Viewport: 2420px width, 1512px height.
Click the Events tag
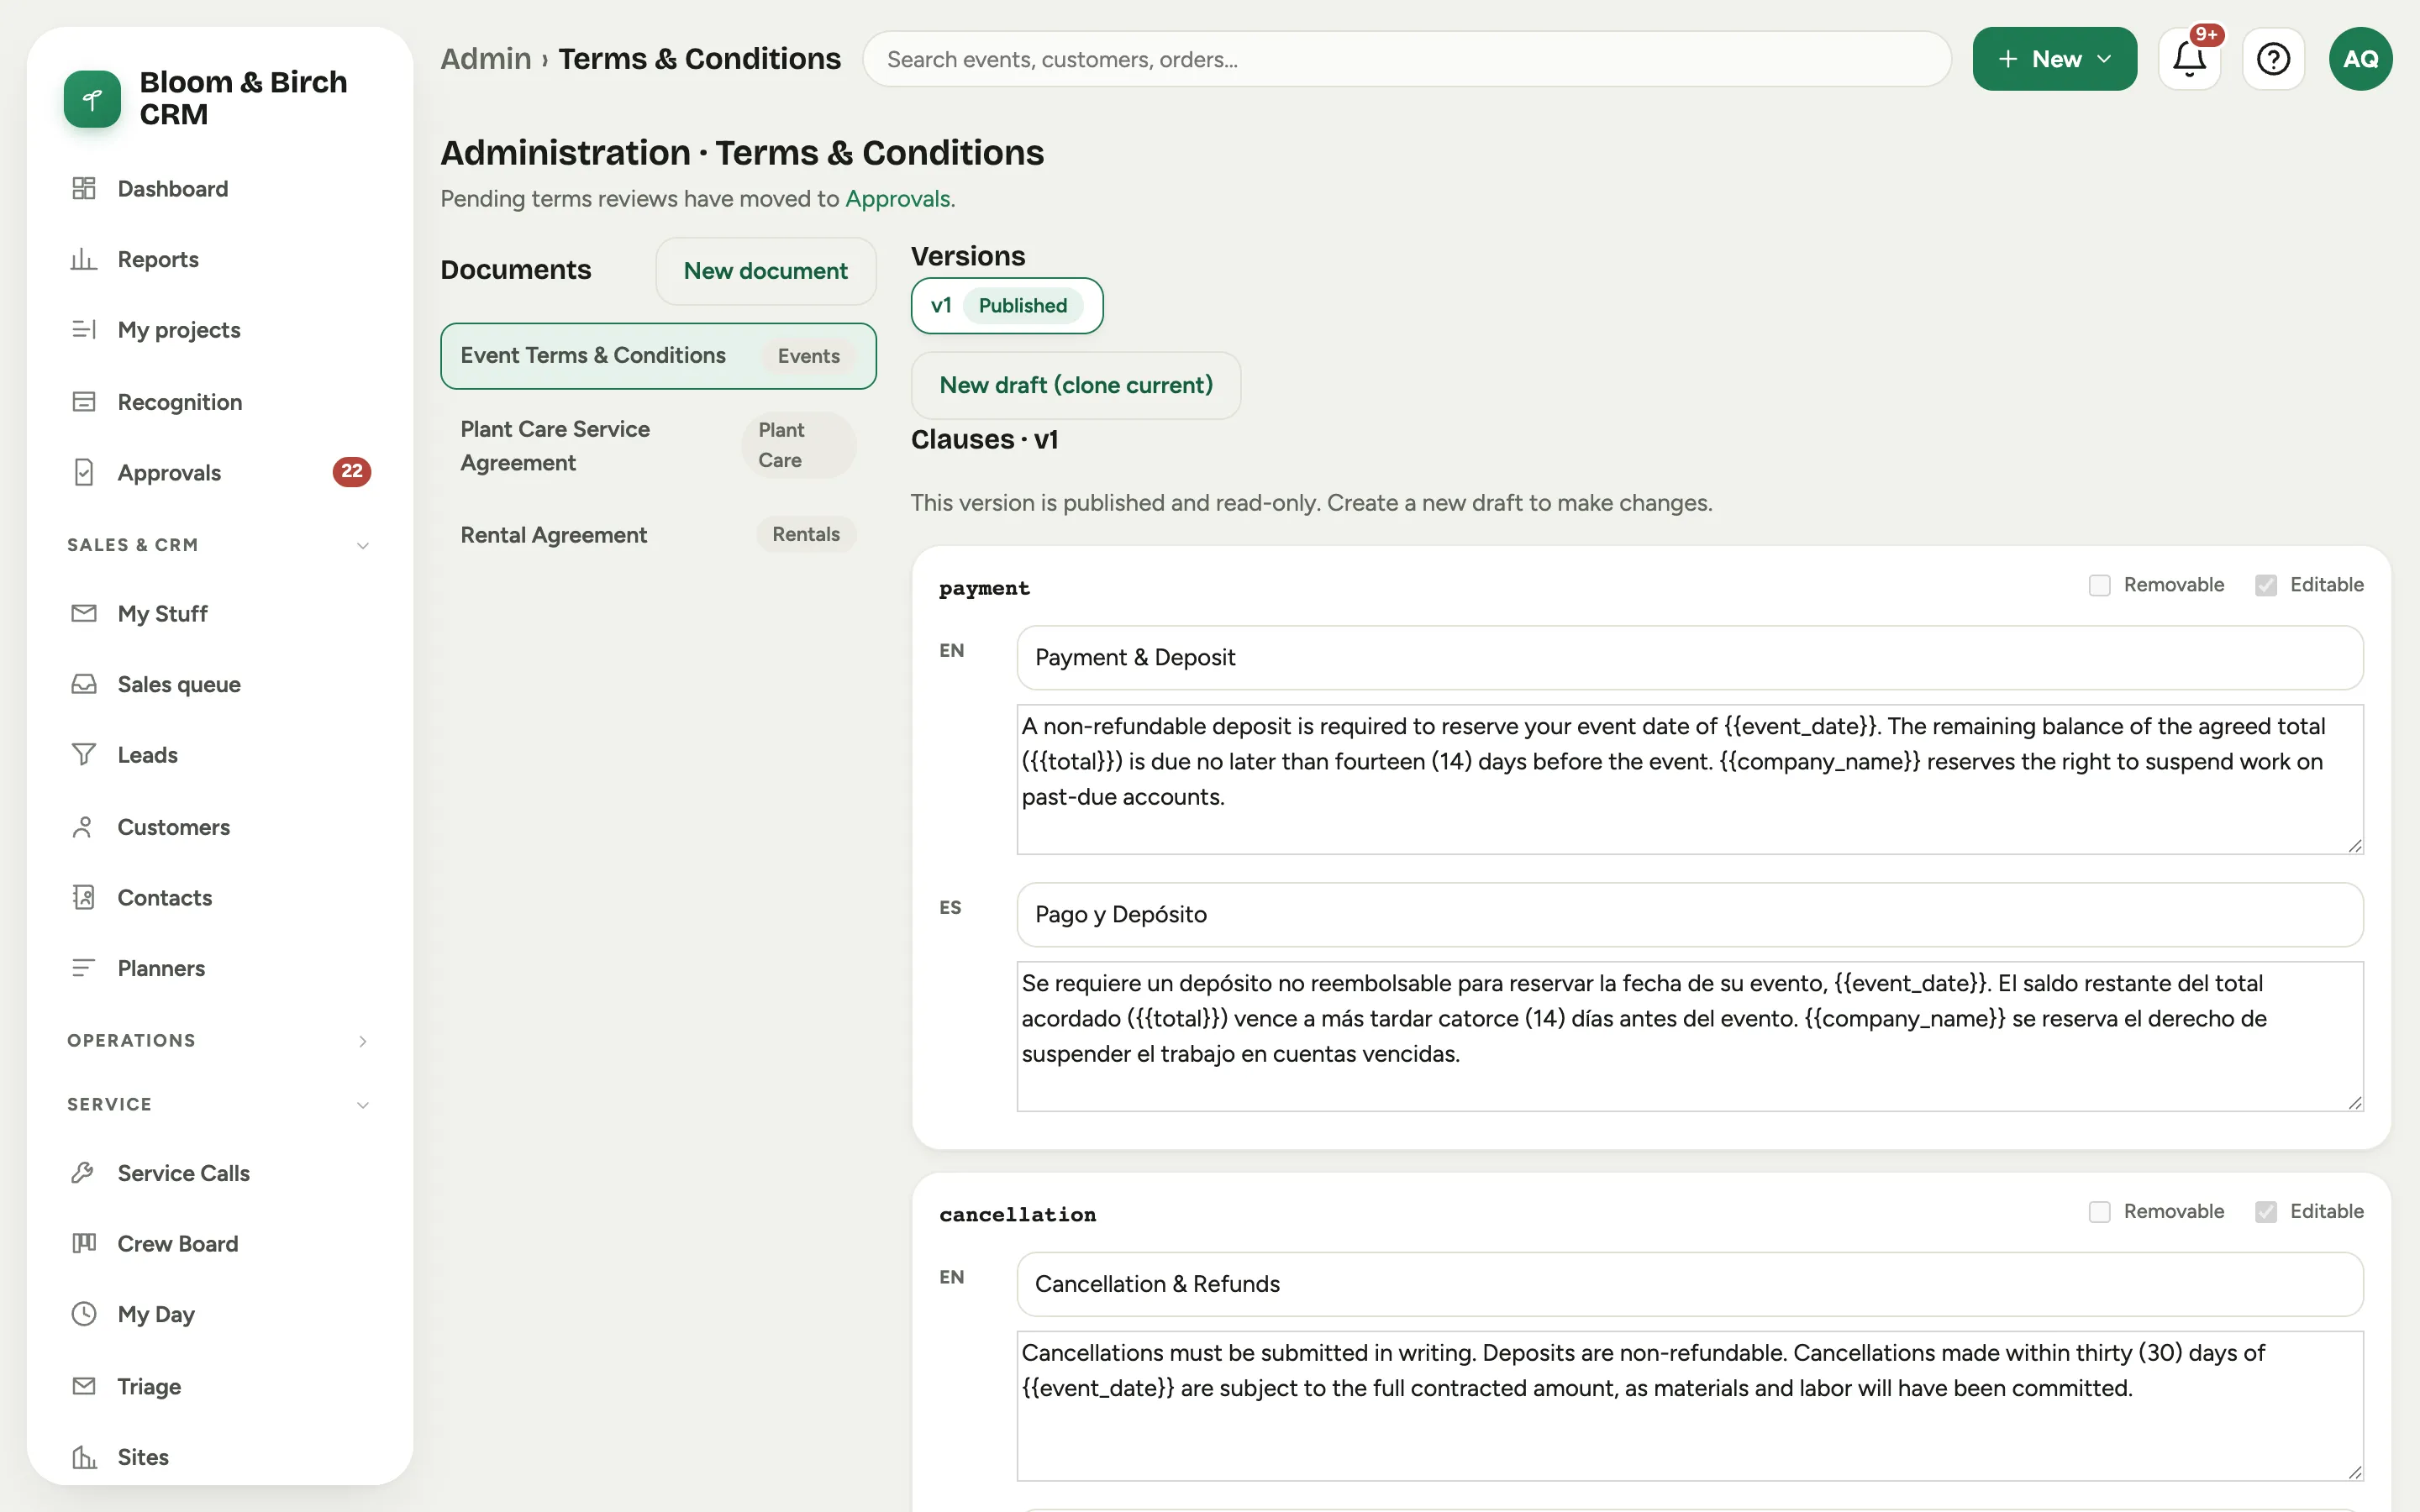(x=808, y=356)
